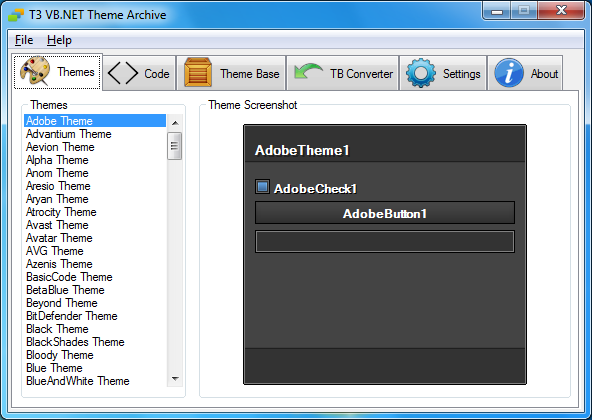Click the dark text field under AdobeButton1
This screenshot has height=420, width=592.
[385, 242]
